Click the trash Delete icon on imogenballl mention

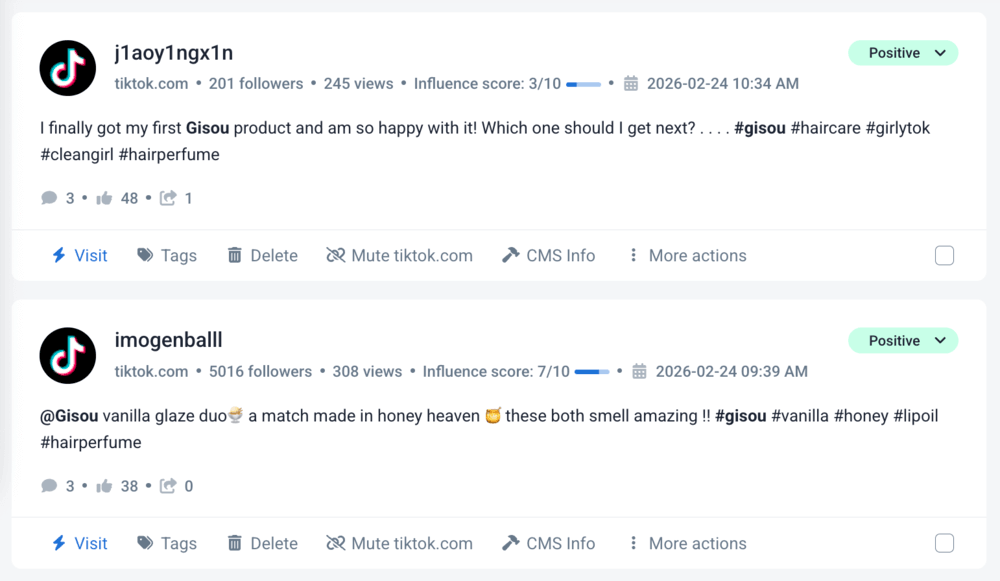[x=235, y=544]
